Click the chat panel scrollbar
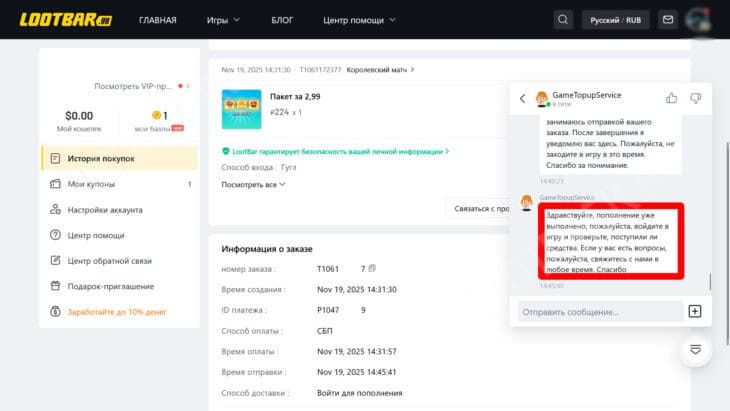The image size is (730, 411). point(710,281)
